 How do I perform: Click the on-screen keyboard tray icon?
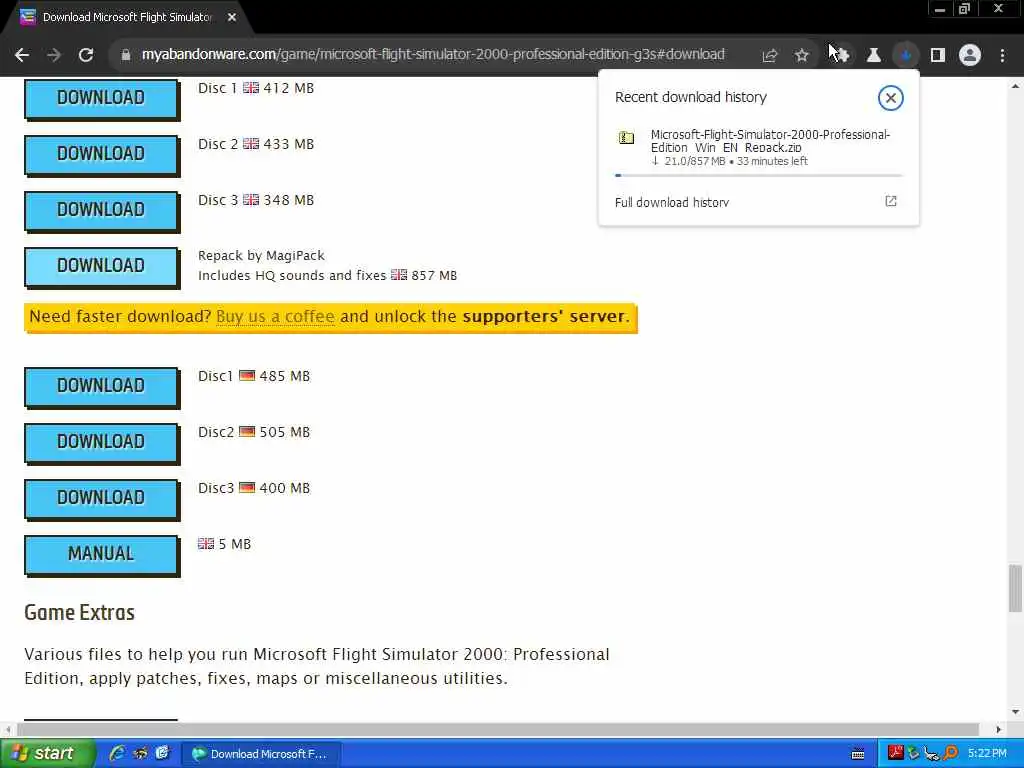tap(858, 754)
